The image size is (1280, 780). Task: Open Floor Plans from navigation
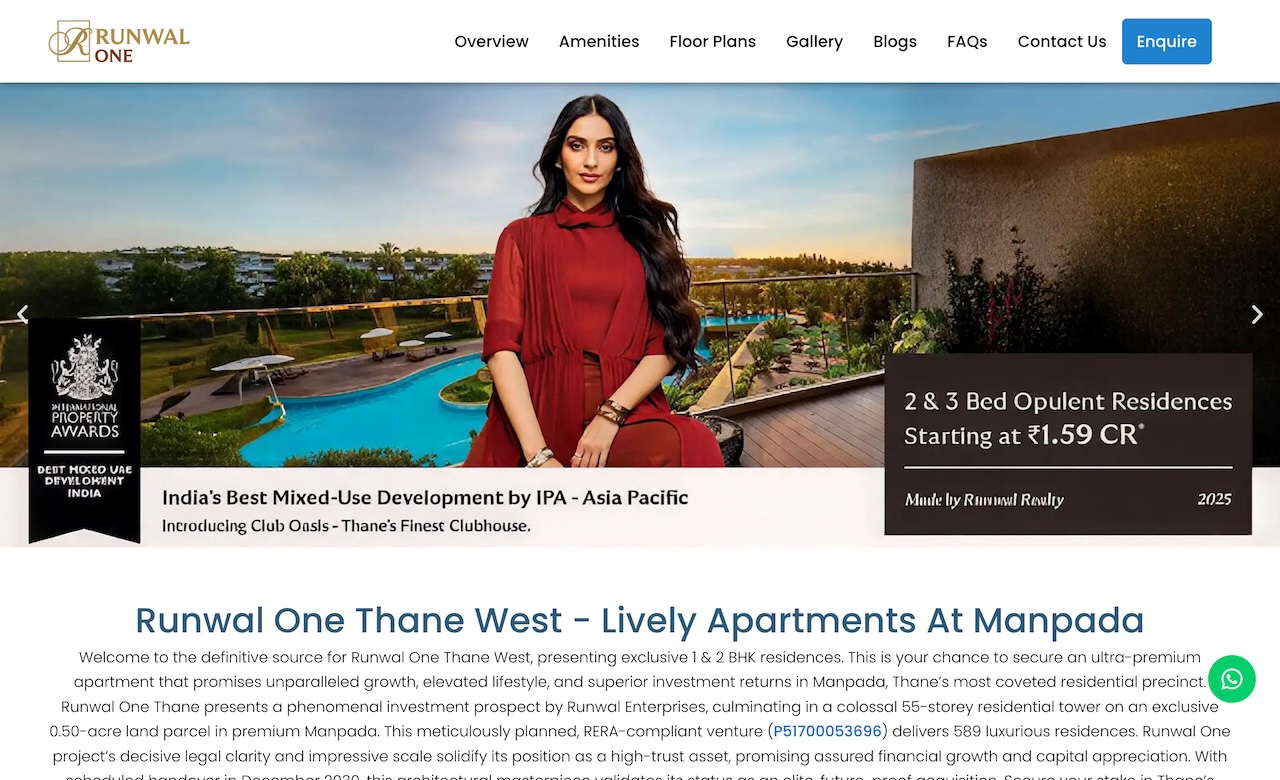click(x=713, y=41)
